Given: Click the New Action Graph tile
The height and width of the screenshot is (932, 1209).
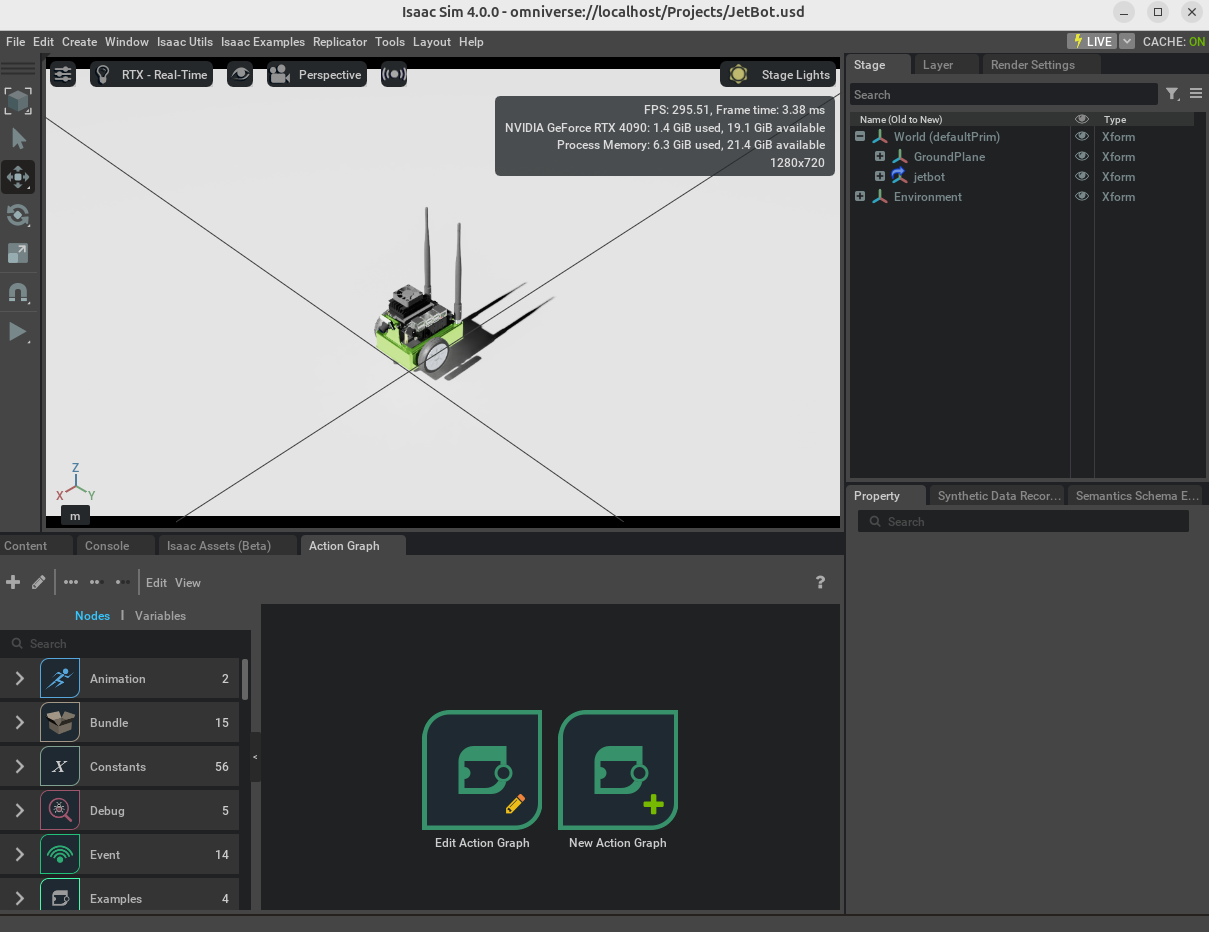Looking at the screenshot, I should pyautogui.click(x=618, y=781).
